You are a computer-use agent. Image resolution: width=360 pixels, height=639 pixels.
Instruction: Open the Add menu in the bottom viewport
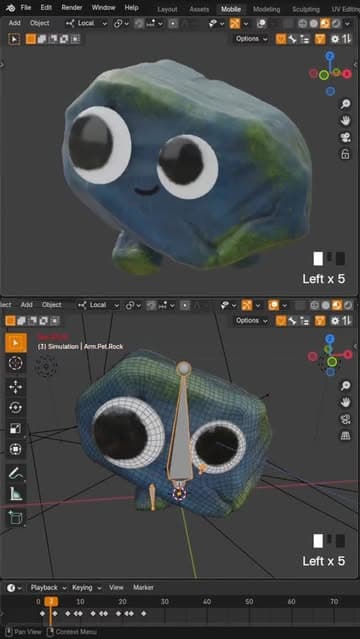point(27,305)
